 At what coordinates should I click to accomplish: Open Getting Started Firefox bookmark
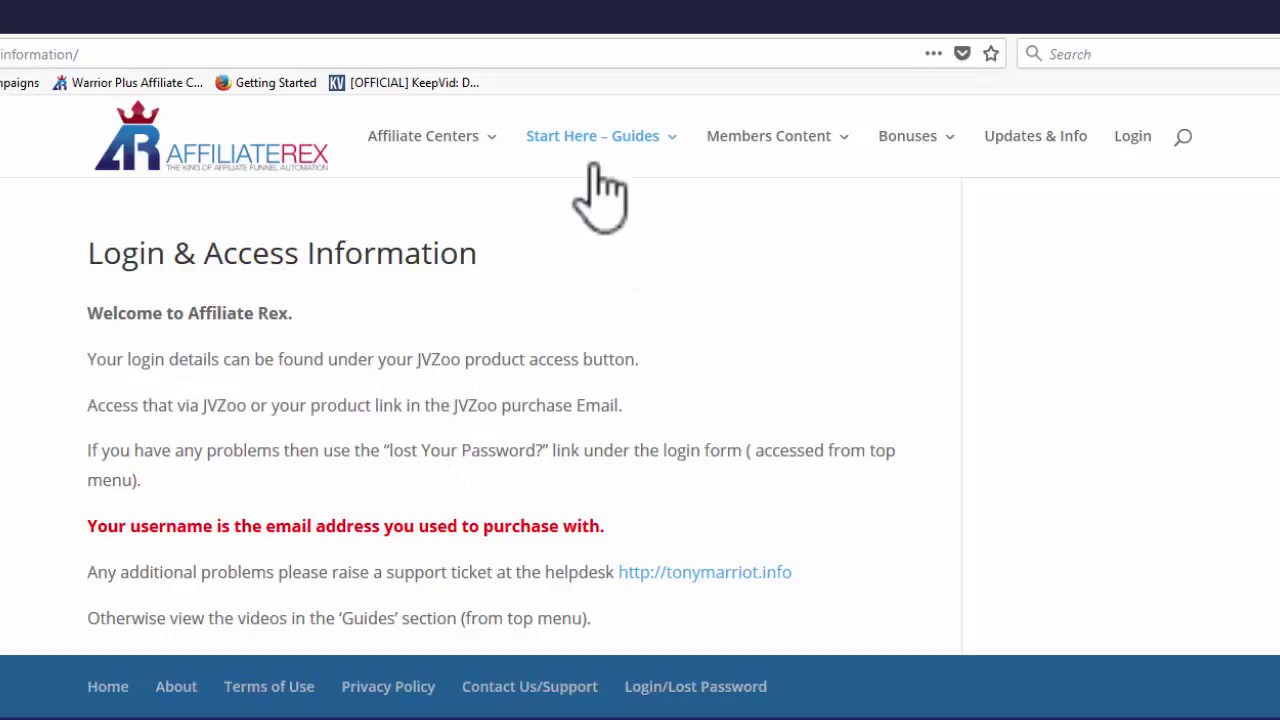click(x=266, y=83)
